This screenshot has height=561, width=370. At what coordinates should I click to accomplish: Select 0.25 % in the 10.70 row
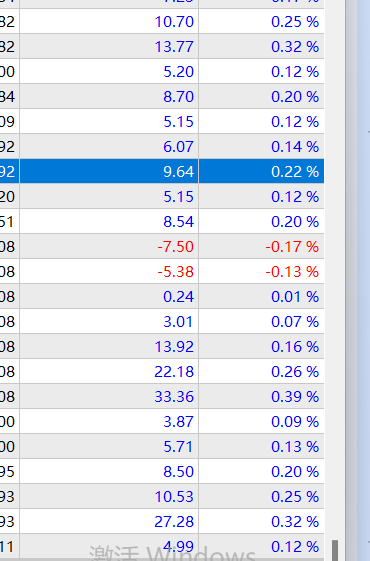(295, 22)
